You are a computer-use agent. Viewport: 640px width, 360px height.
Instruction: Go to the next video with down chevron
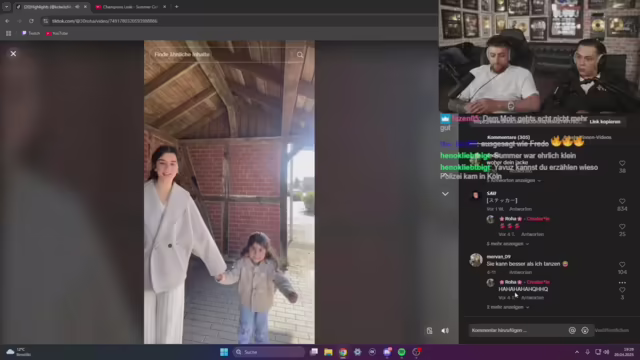(x=445, y=194)
